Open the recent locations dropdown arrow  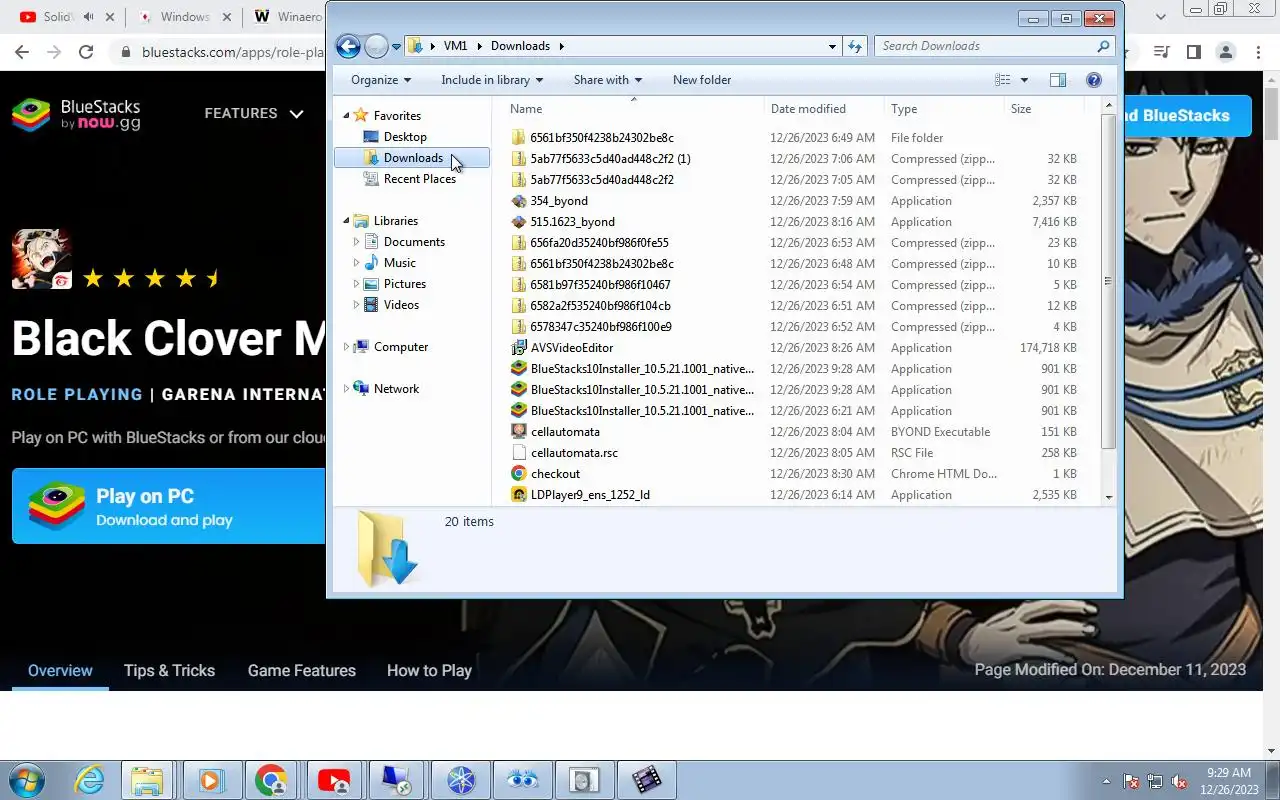click(397, 46)
